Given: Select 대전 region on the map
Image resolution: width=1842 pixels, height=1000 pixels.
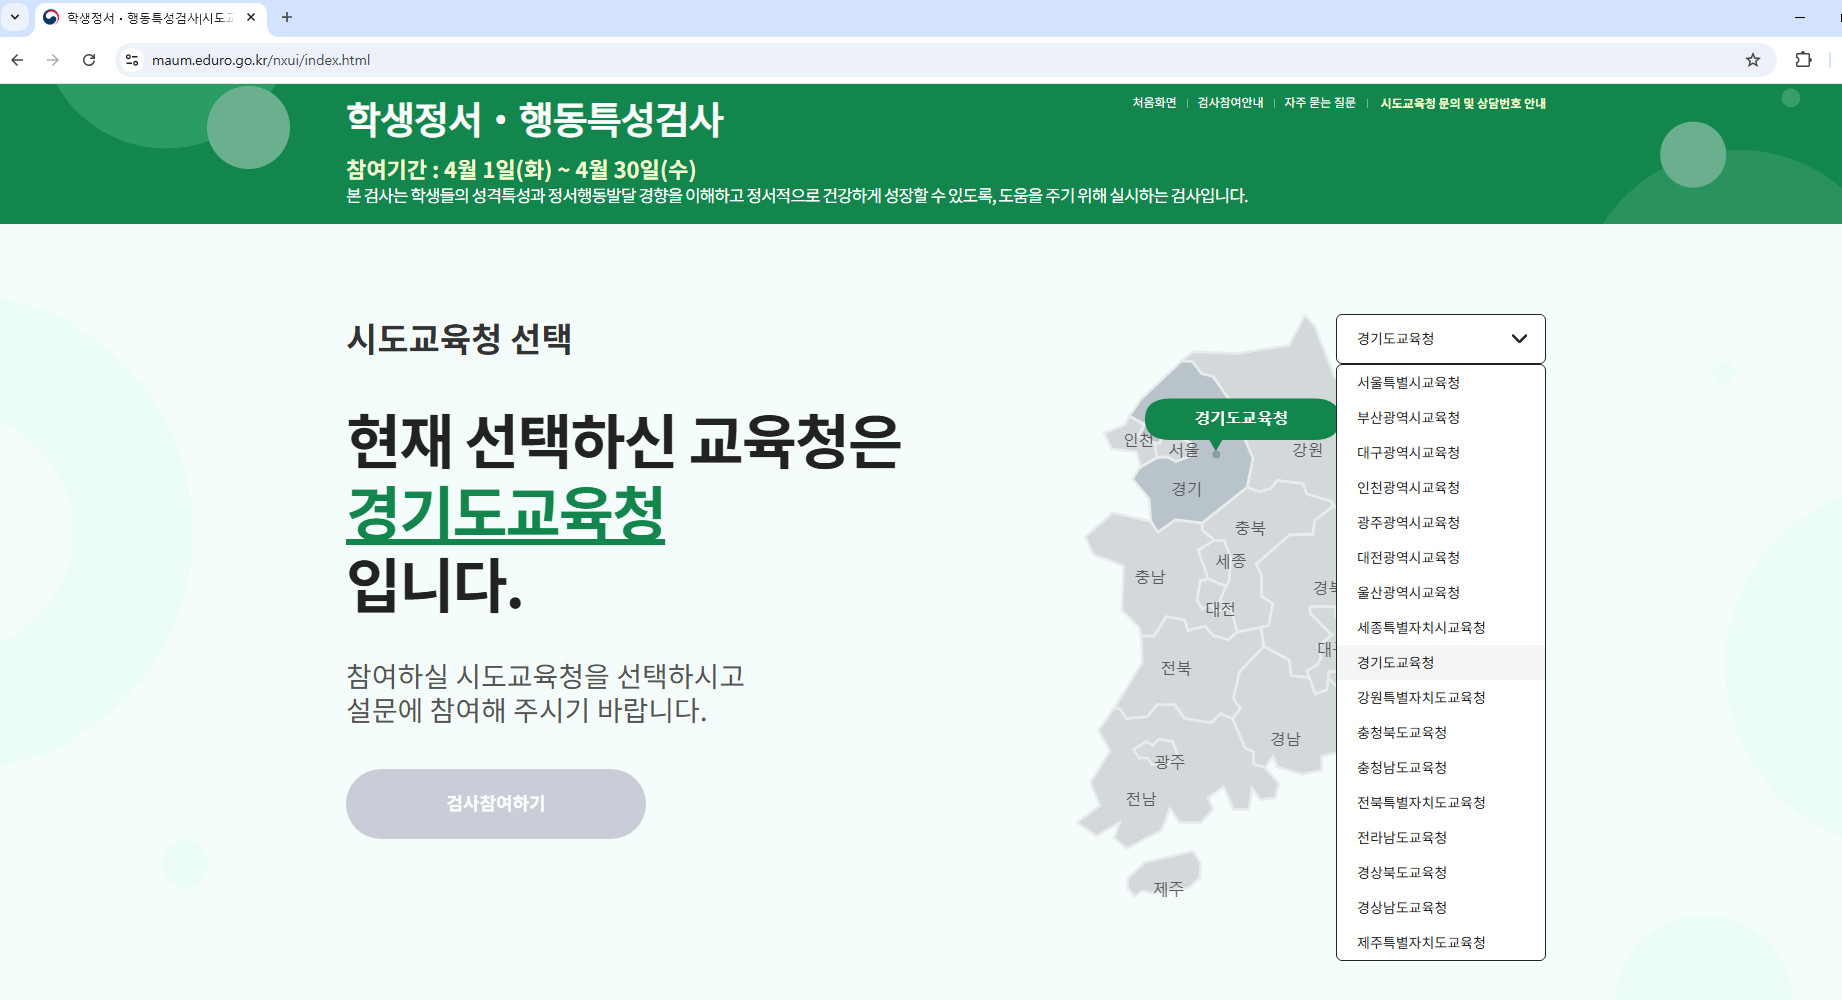Looking at the screenshot, I should pos(1220,609).
